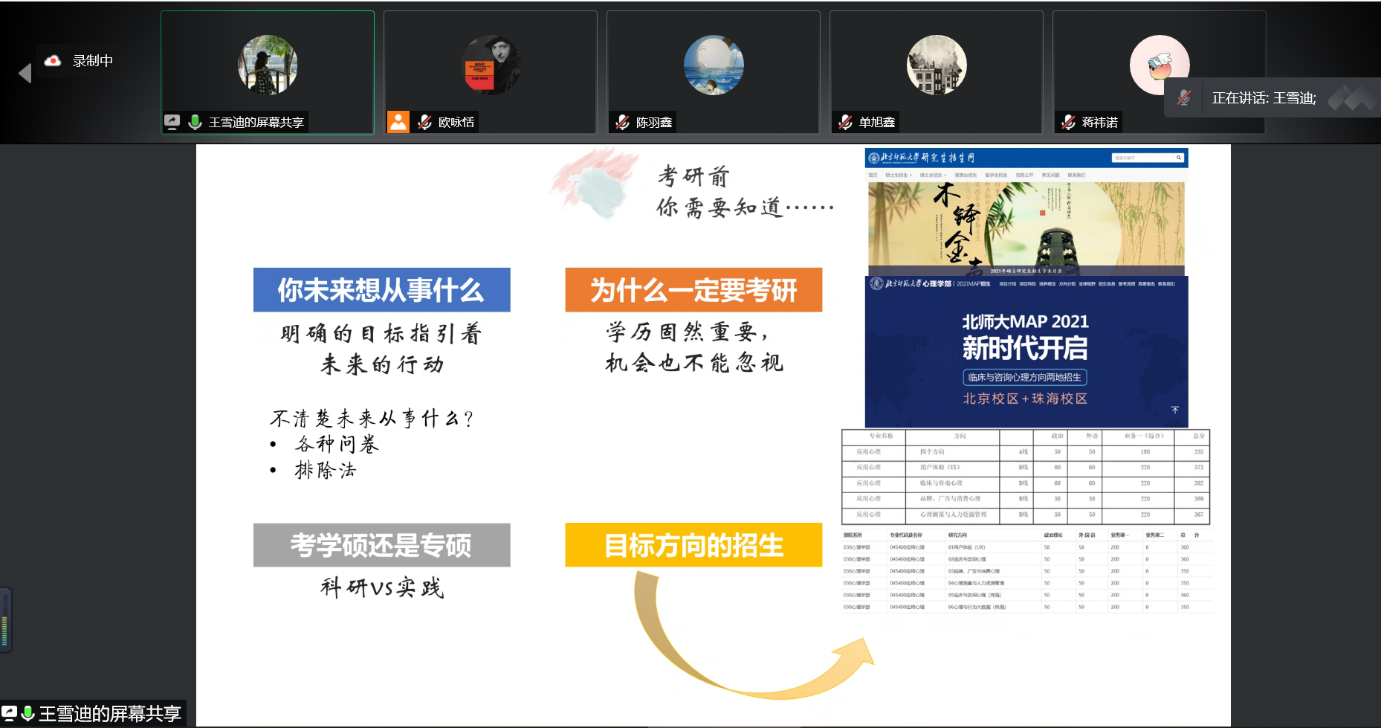The image size is (1381, 728).
Task: Click the orange 为什么一定要考研 box on slide
Action: [x=693, y=290]
